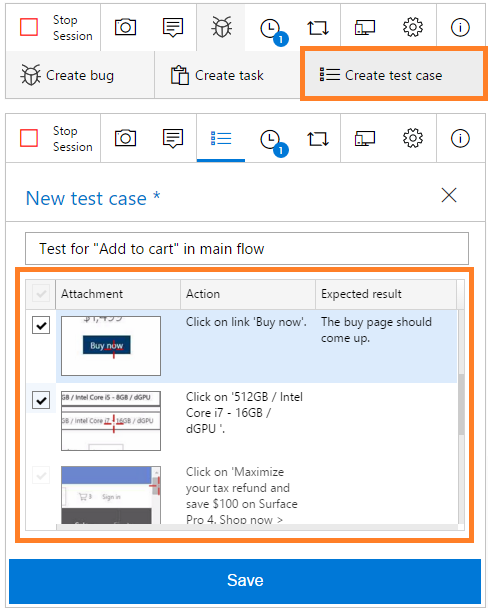Open the Sign in page screenshot thumbnail
Viewport: 491px width, 612px height.
(x=111, y=495)
